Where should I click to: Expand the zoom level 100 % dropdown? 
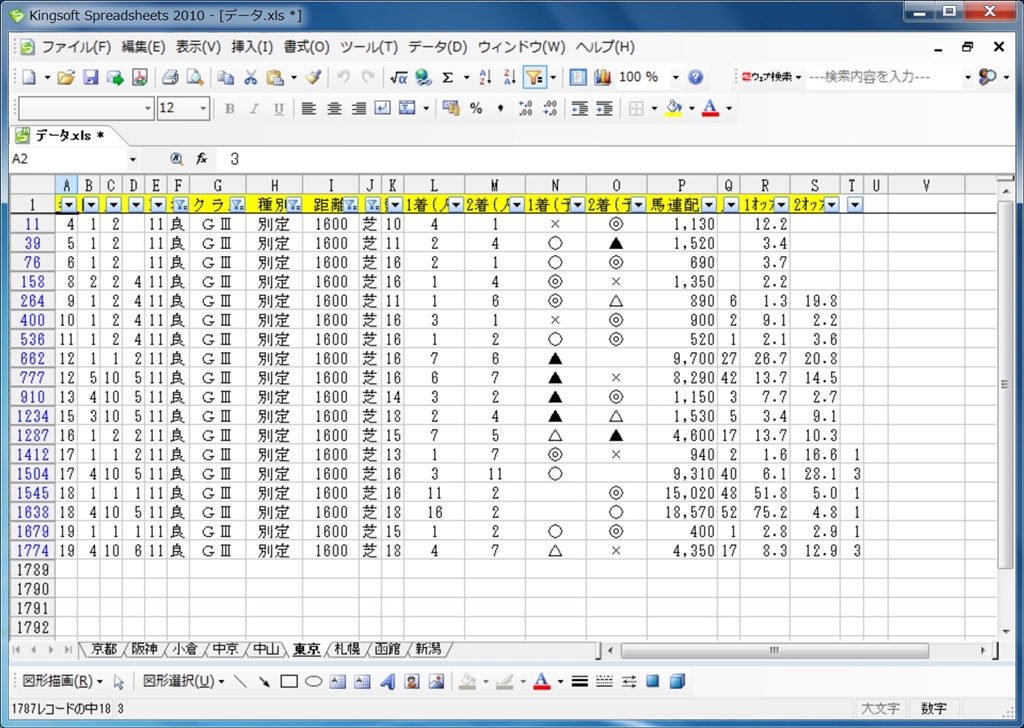tap(675, 77)
